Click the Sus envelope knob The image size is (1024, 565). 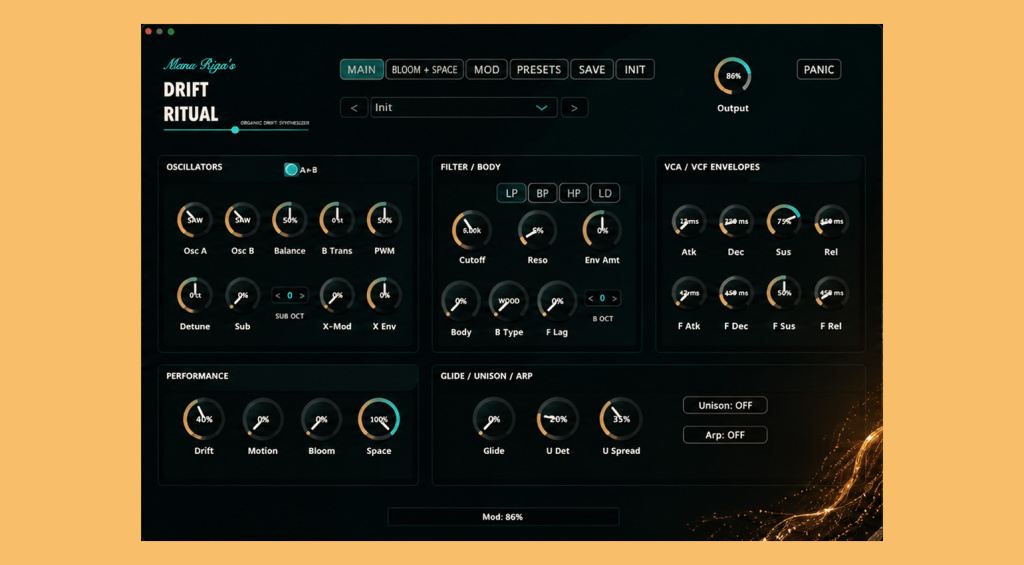[x=784, y=221]
